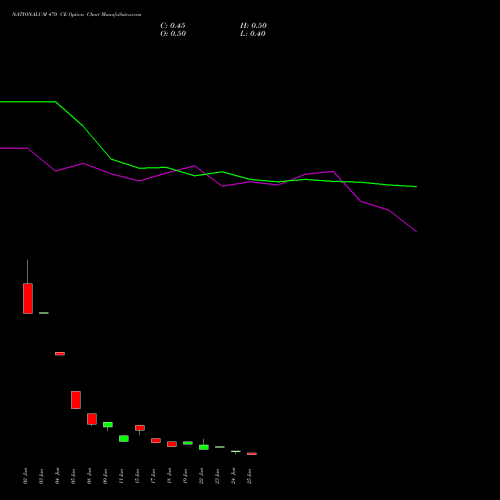Click the 08 date label on axis
This screenshot has width=500, height=500.
click(89, 476)
